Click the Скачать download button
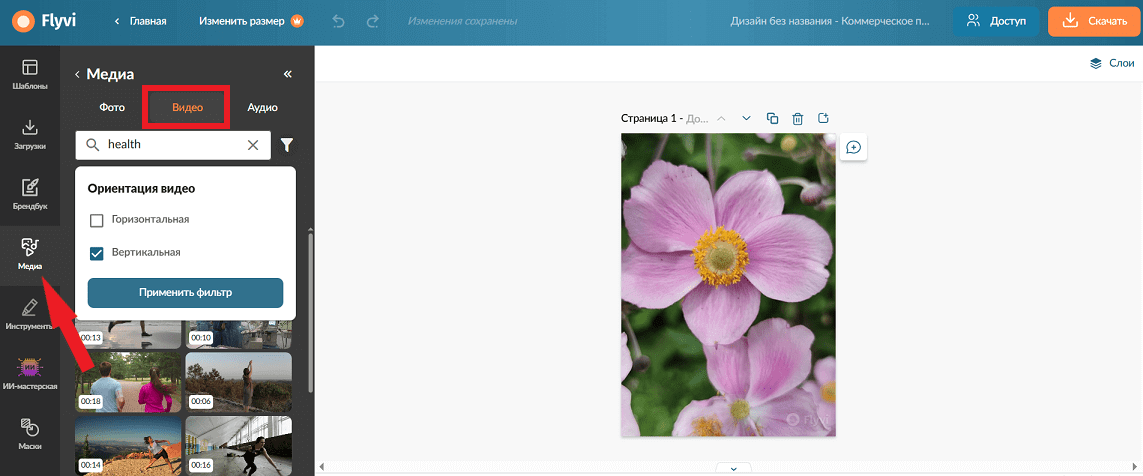1143x476 pixels. 1095,21
